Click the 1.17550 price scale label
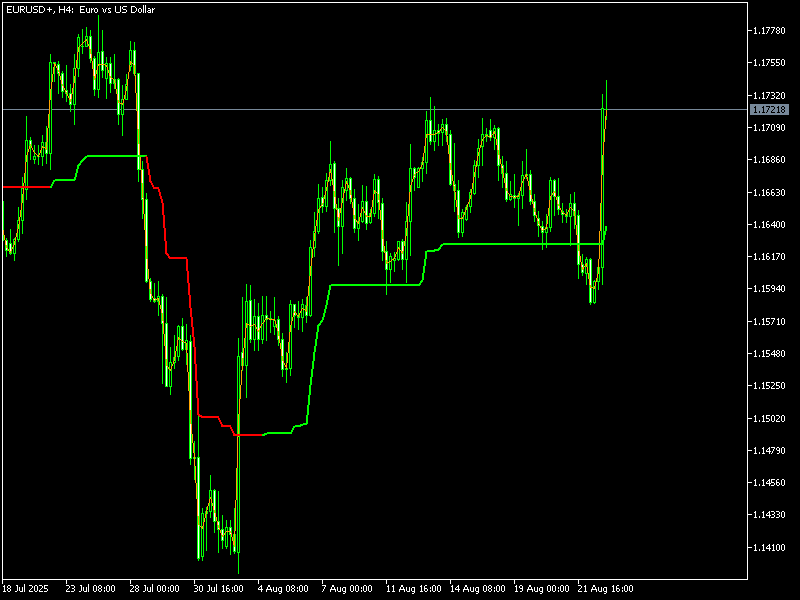This screenshot has width=800, height=600. (769, 63)
